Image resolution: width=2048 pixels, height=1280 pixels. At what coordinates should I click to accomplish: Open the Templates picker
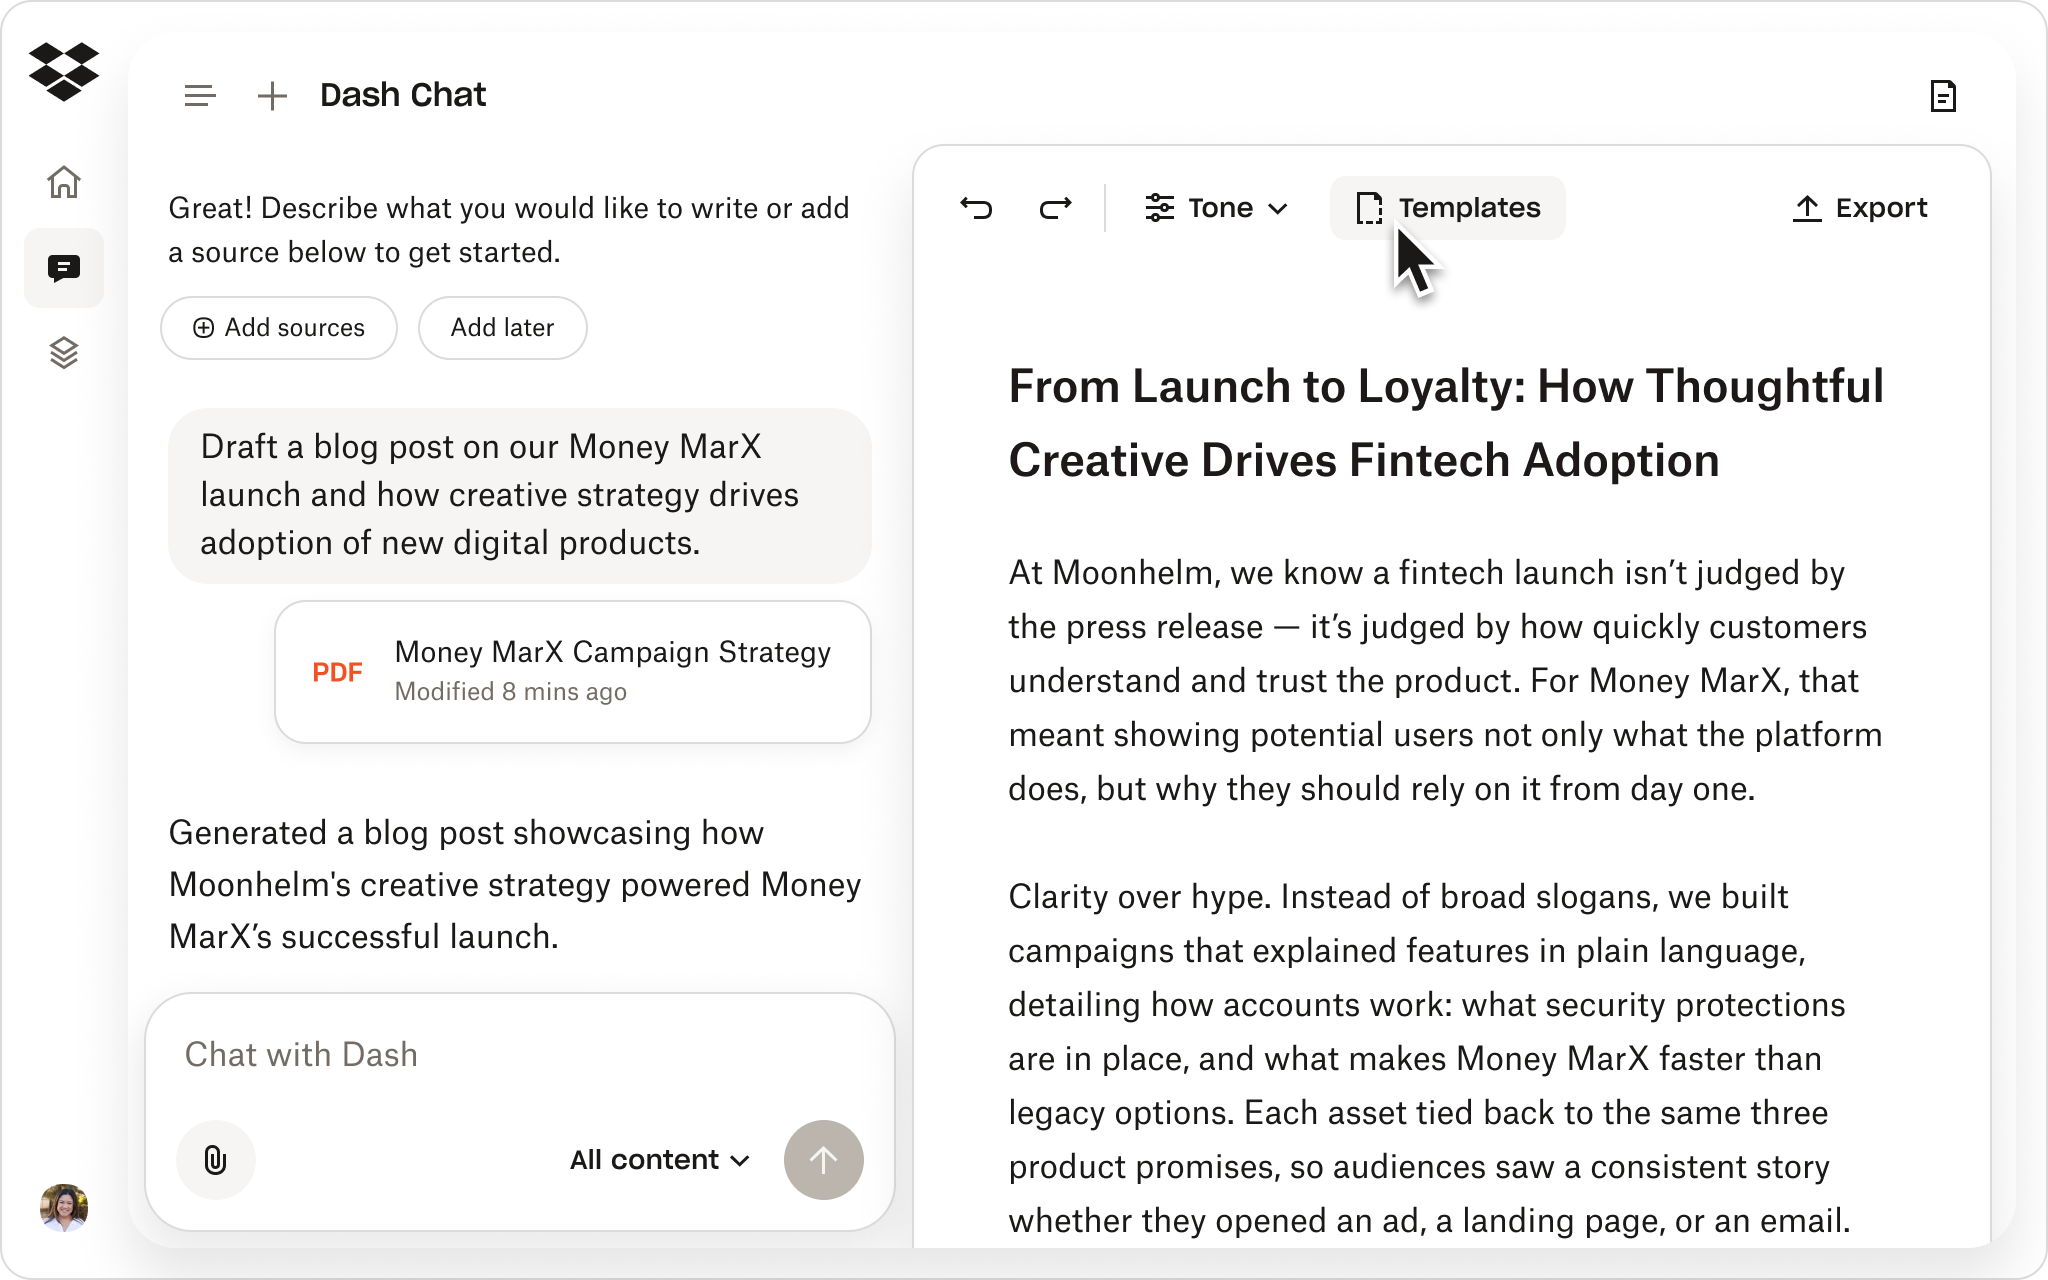pos(1448,208)
